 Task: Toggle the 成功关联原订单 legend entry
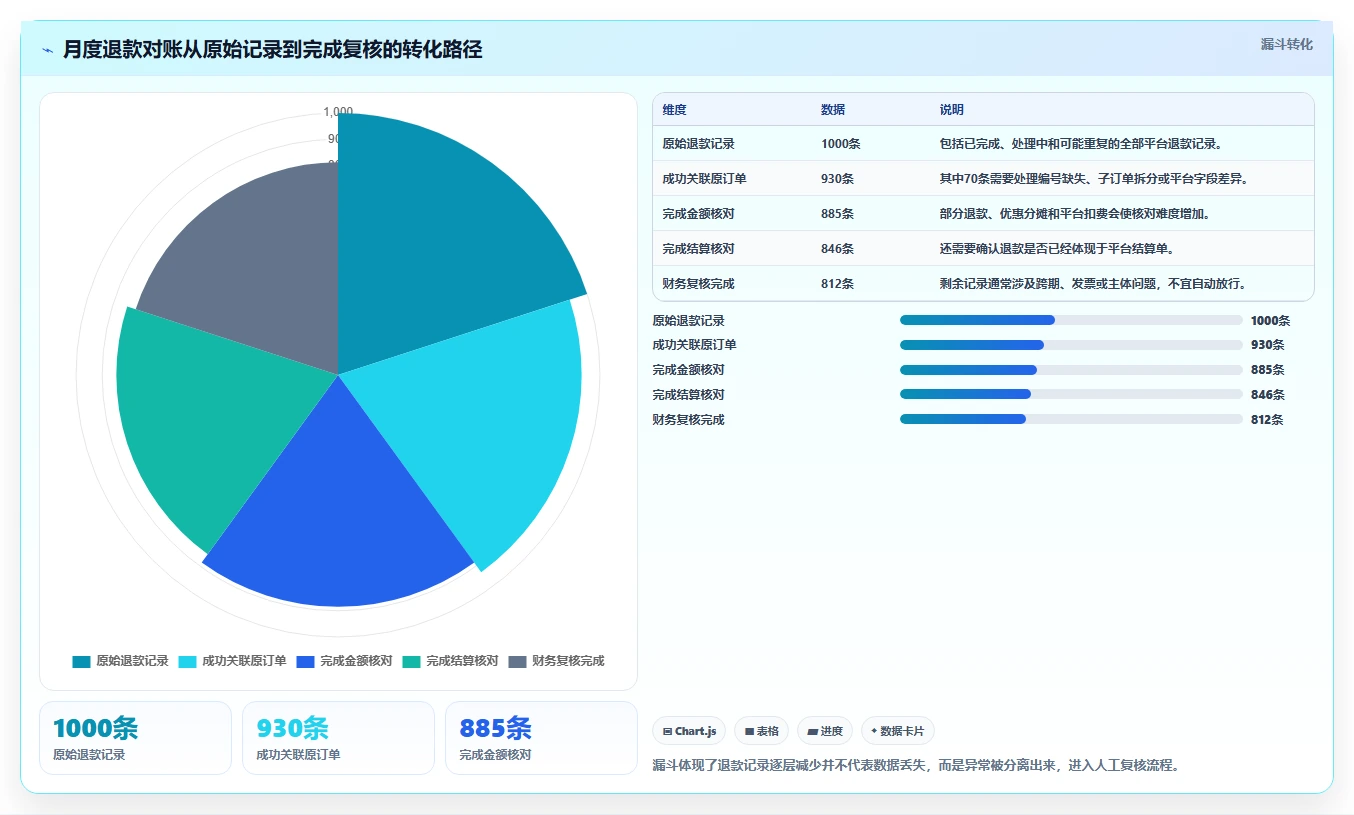233,661
